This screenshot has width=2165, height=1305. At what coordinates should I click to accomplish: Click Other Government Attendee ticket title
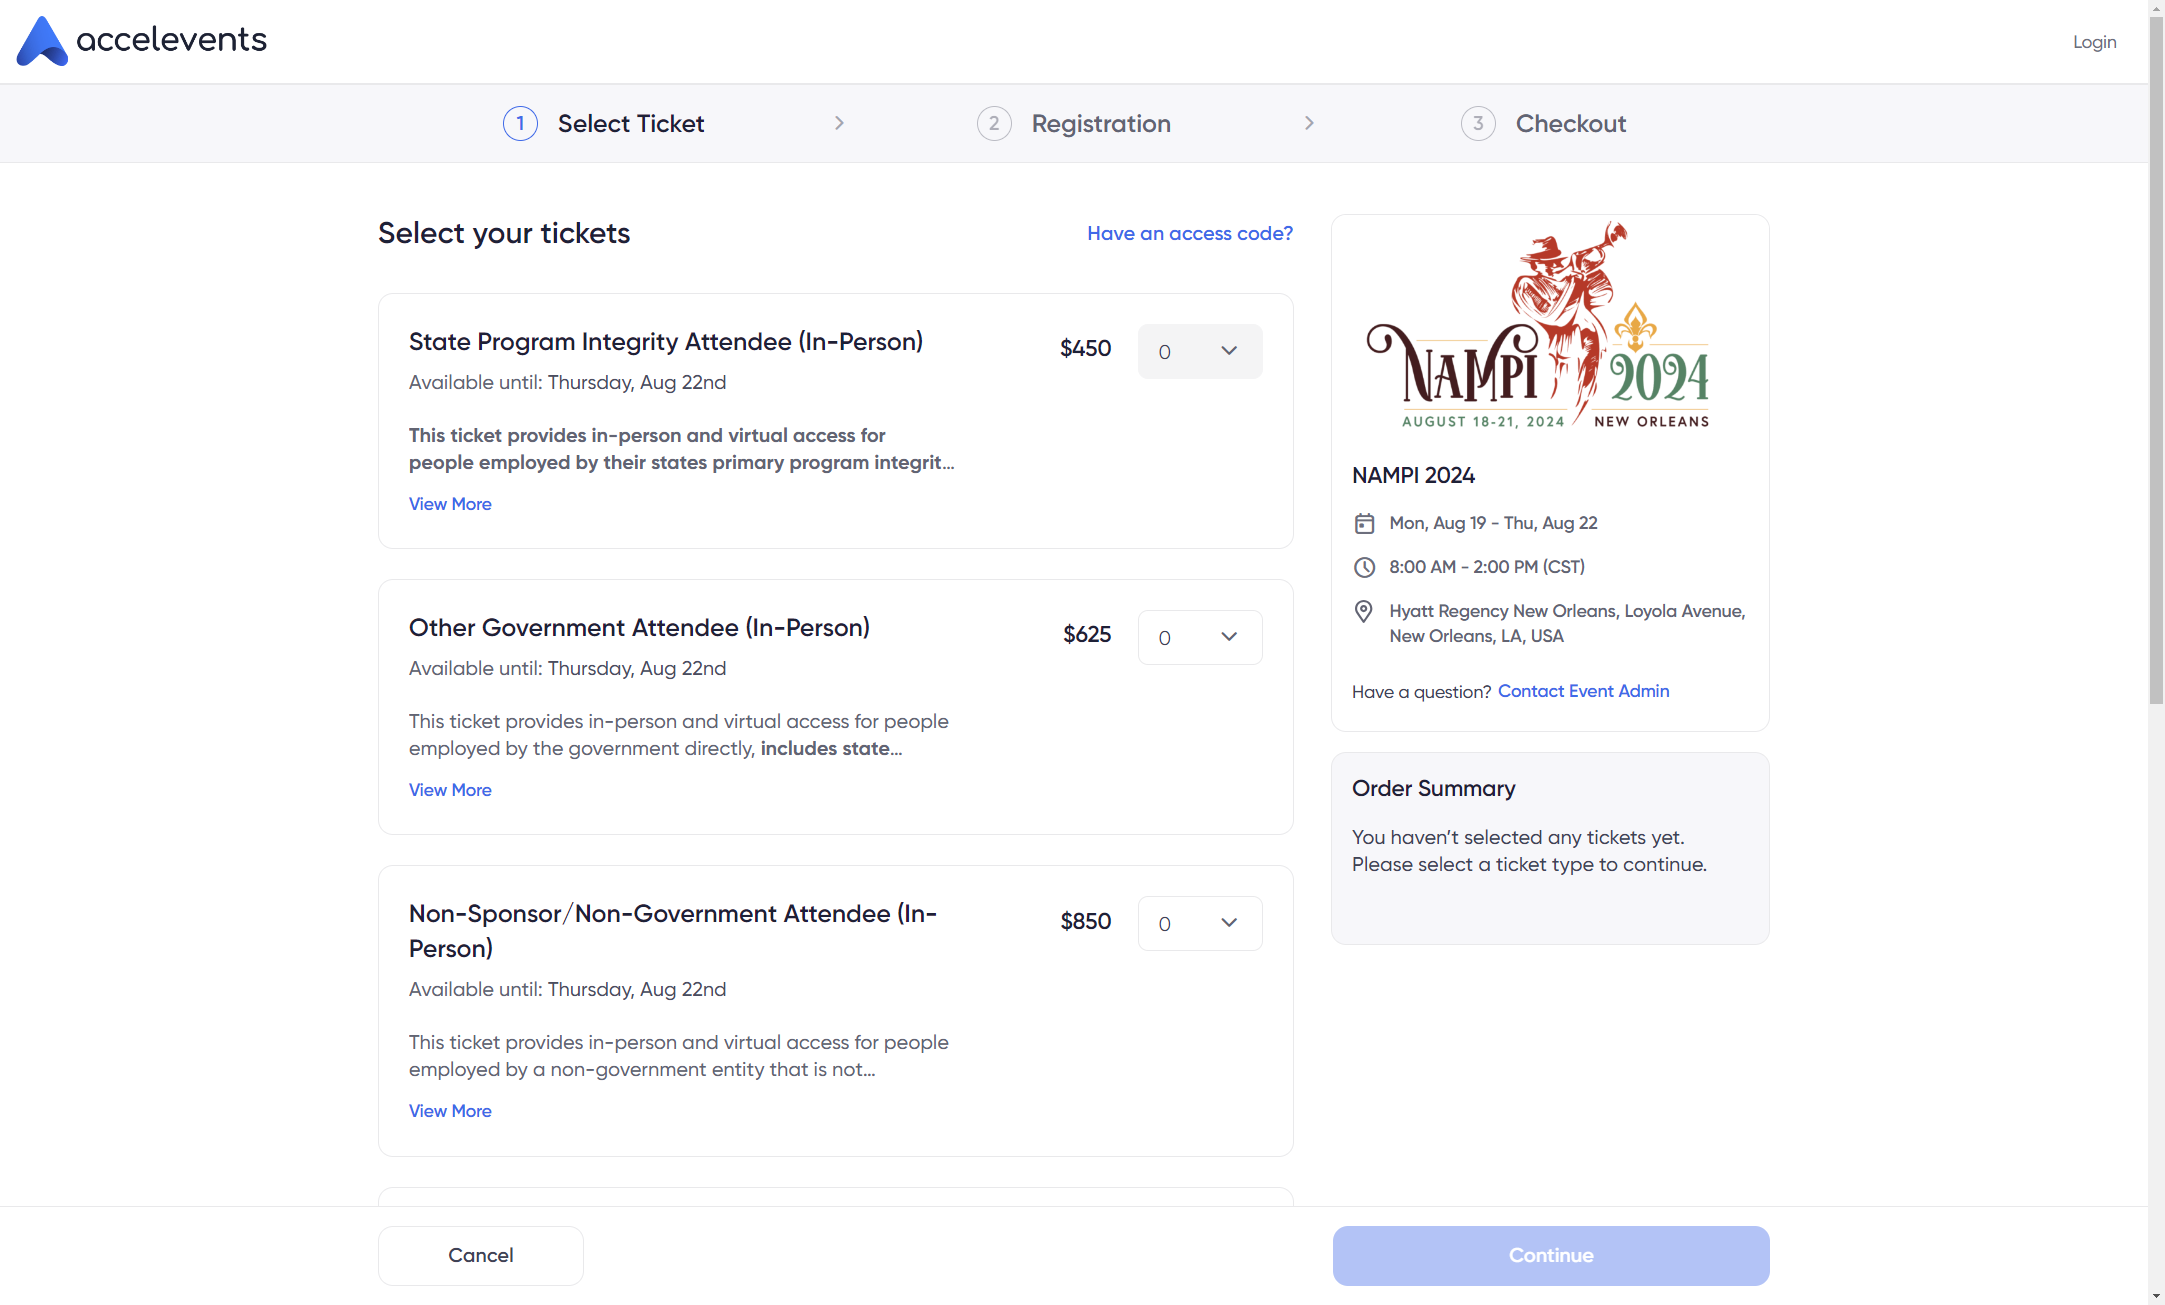pyautogui.click(x=639, y=627)
